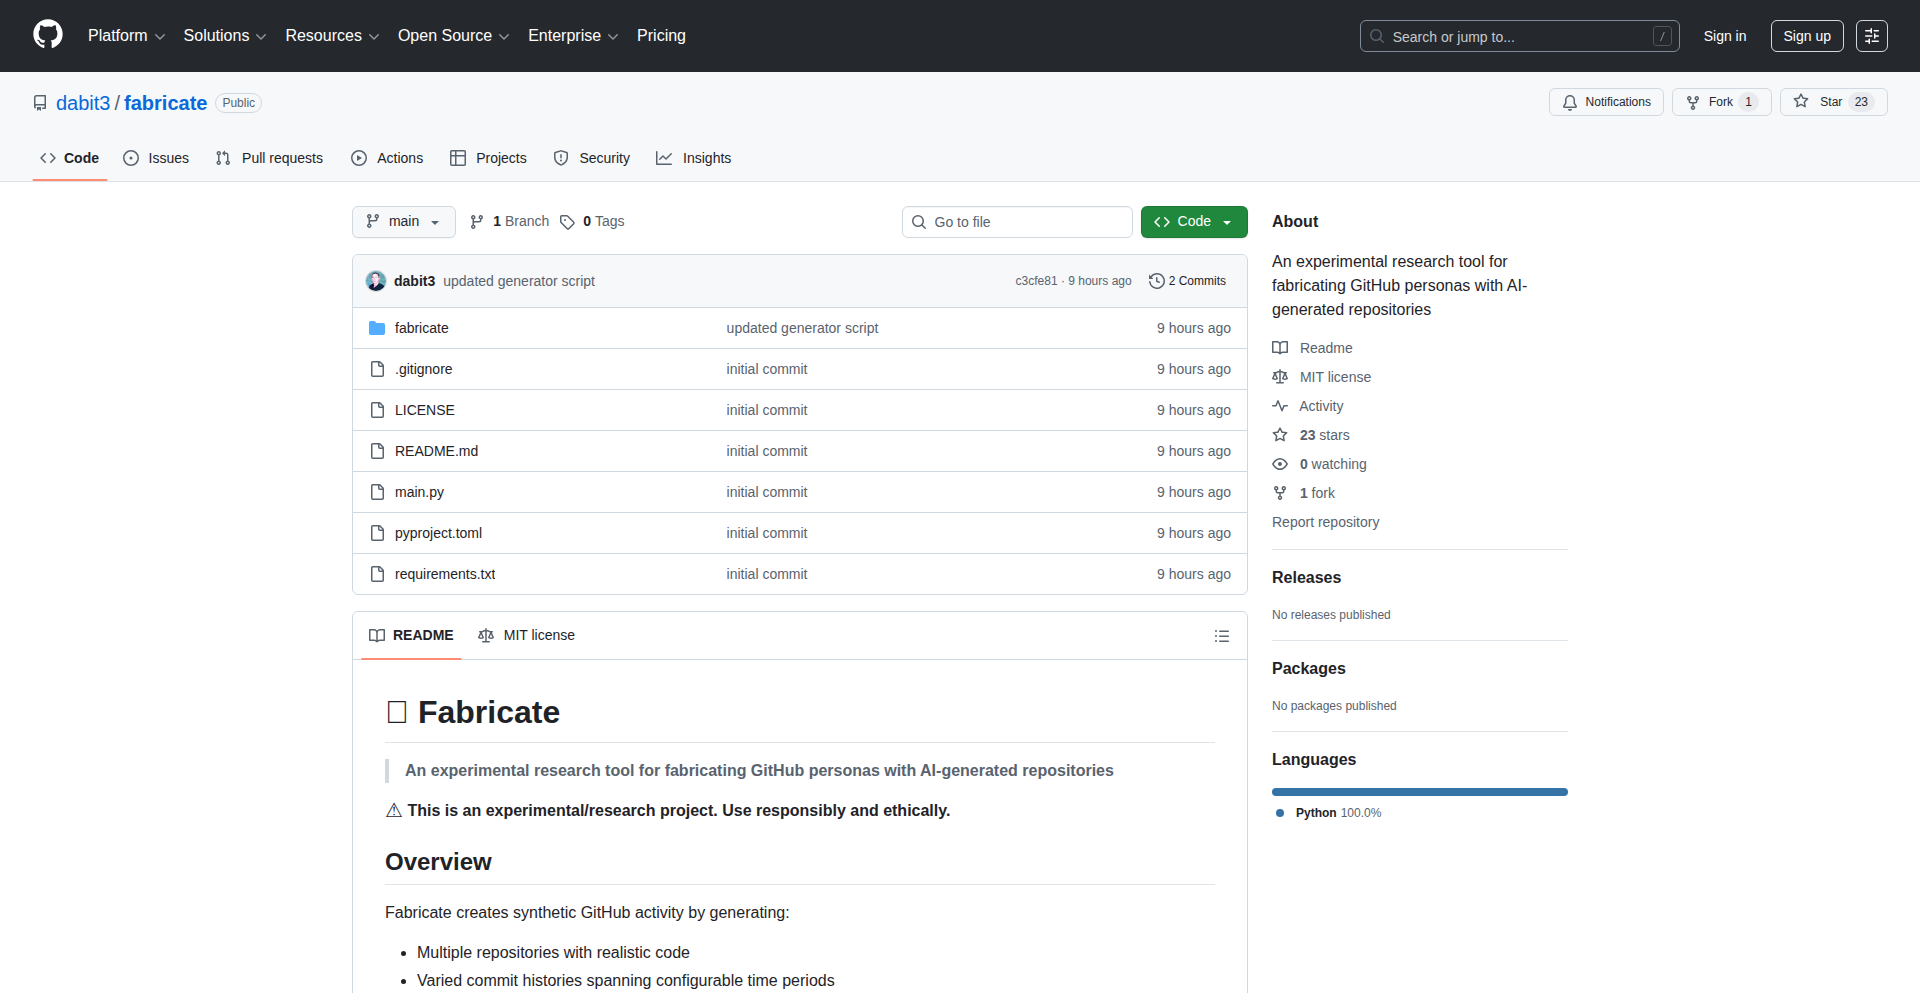1920x993 pixels.
Task: Switch to the Pull requests tab
Action: click(268, 157)
